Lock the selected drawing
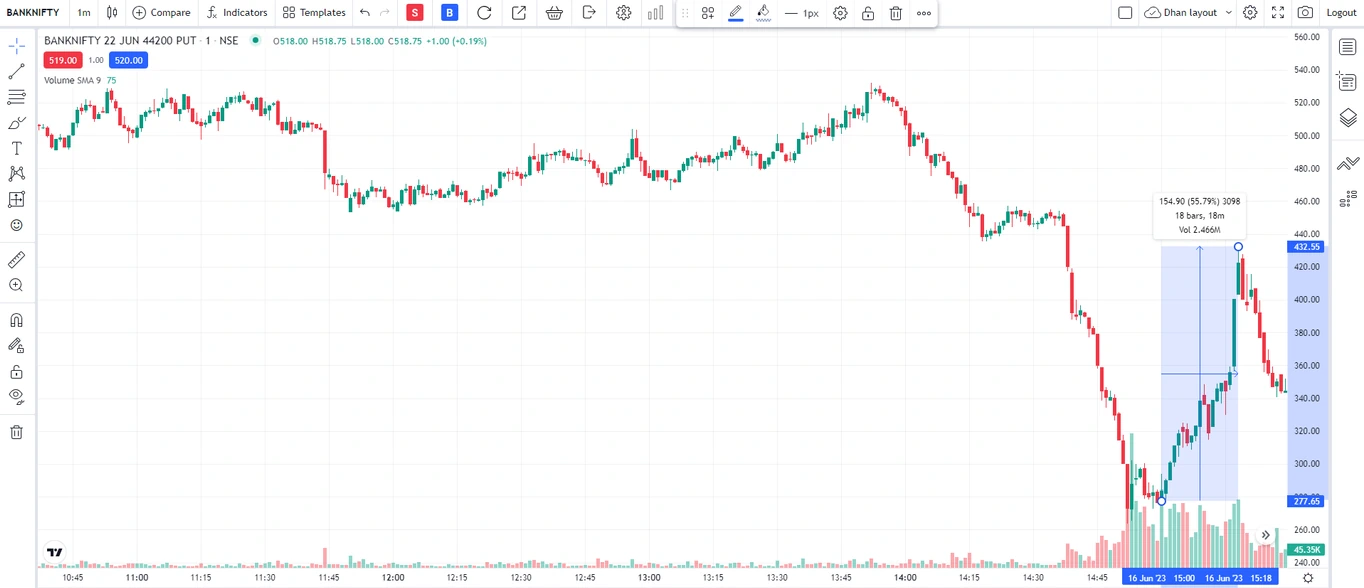Screen dimensions: 1364x588 click(868, 13)
